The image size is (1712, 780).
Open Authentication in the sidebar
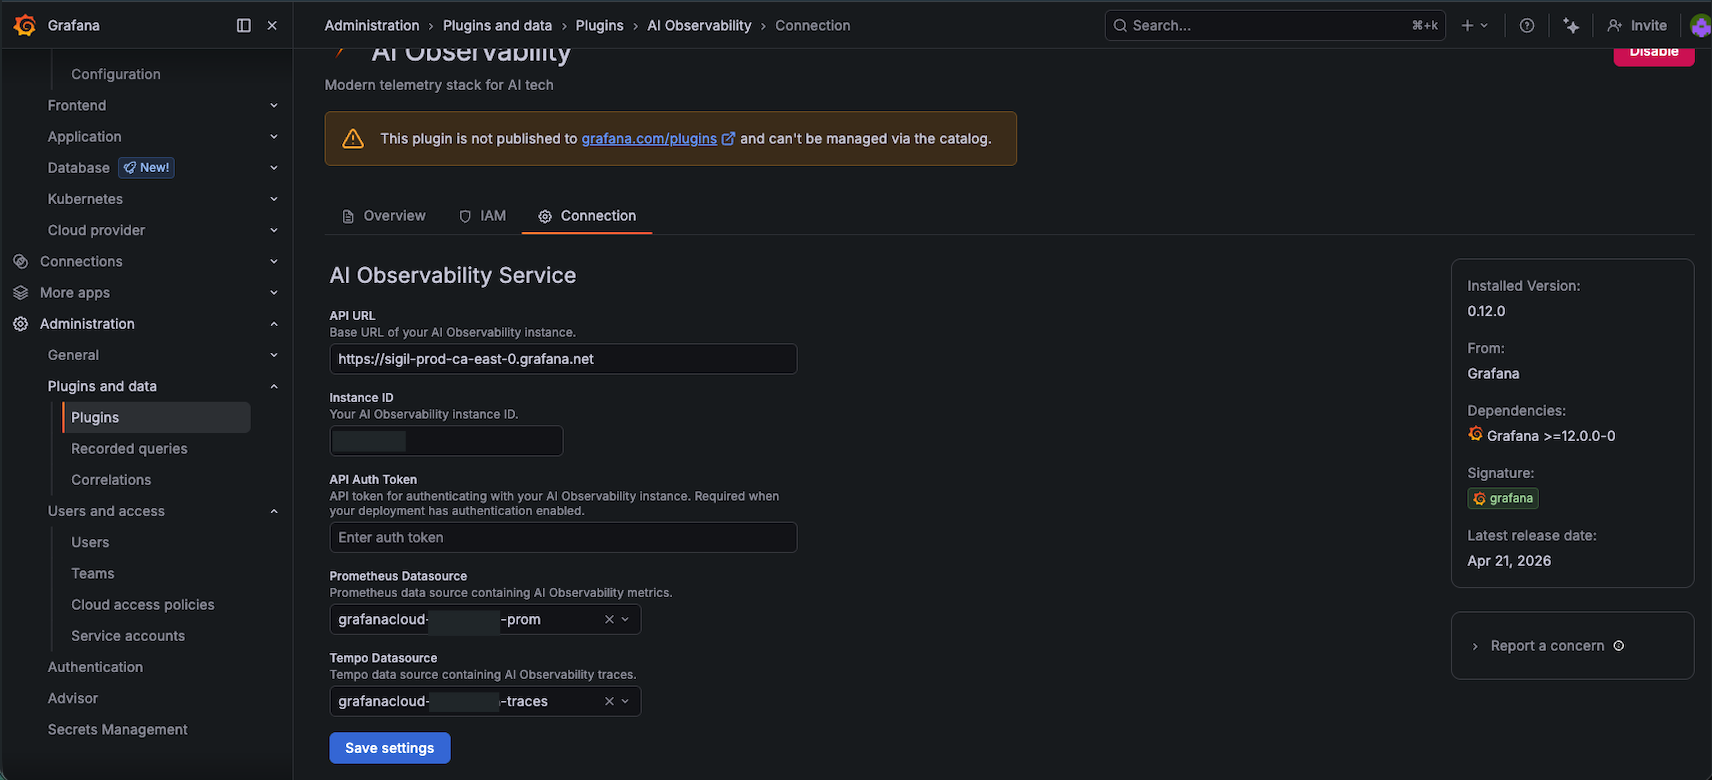[95, 667]
